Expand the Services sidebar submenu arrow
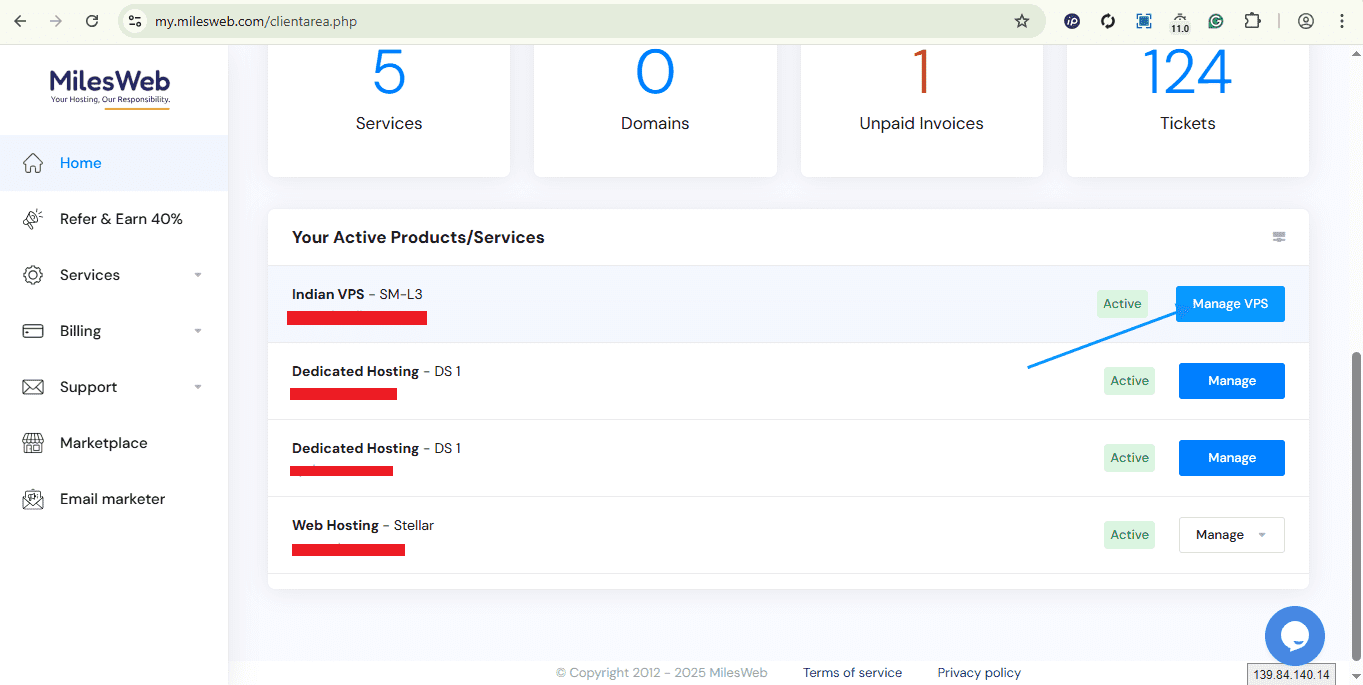Screen dimensions: 1363x685 [x=198, y=275]
